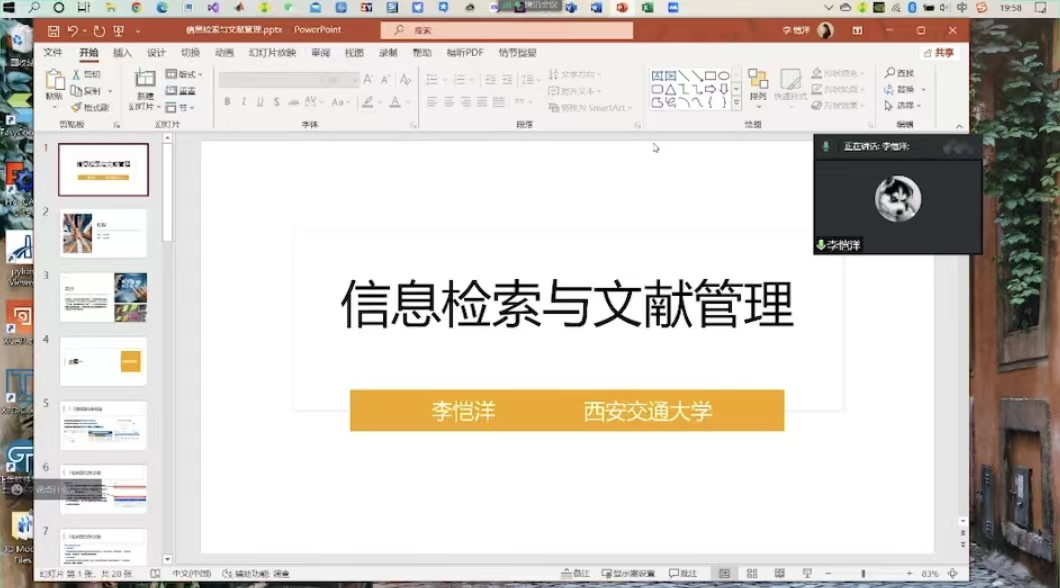Open the File tab
1060x588 pixels.
[53, 53]
